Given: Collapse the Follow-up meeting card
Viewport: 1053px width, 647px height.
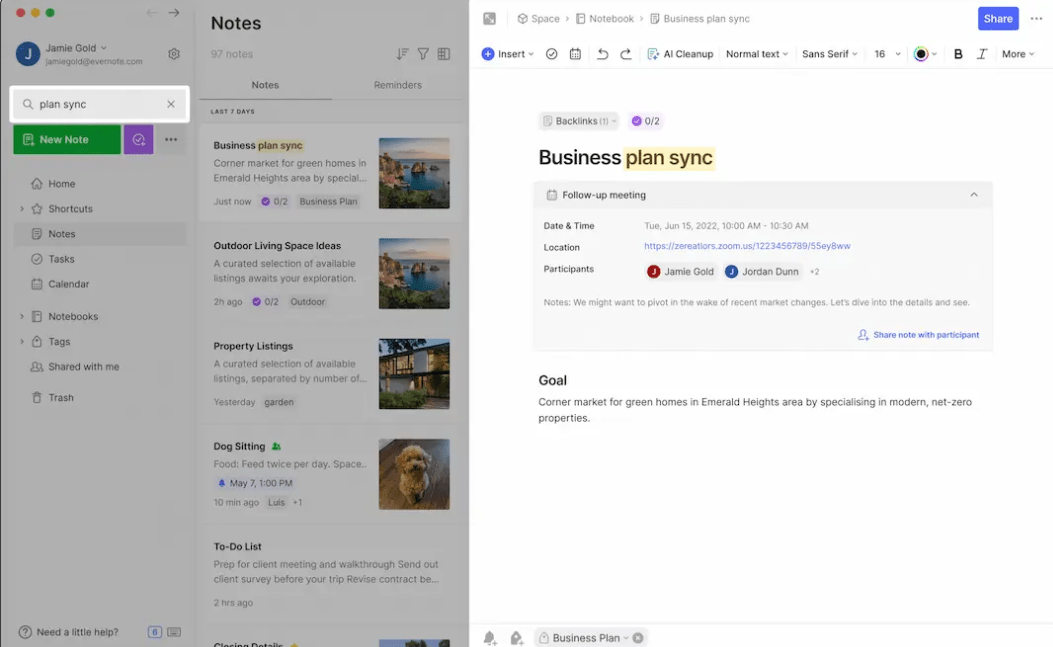Looking at the screenshot, I should [x=974, y=195].
